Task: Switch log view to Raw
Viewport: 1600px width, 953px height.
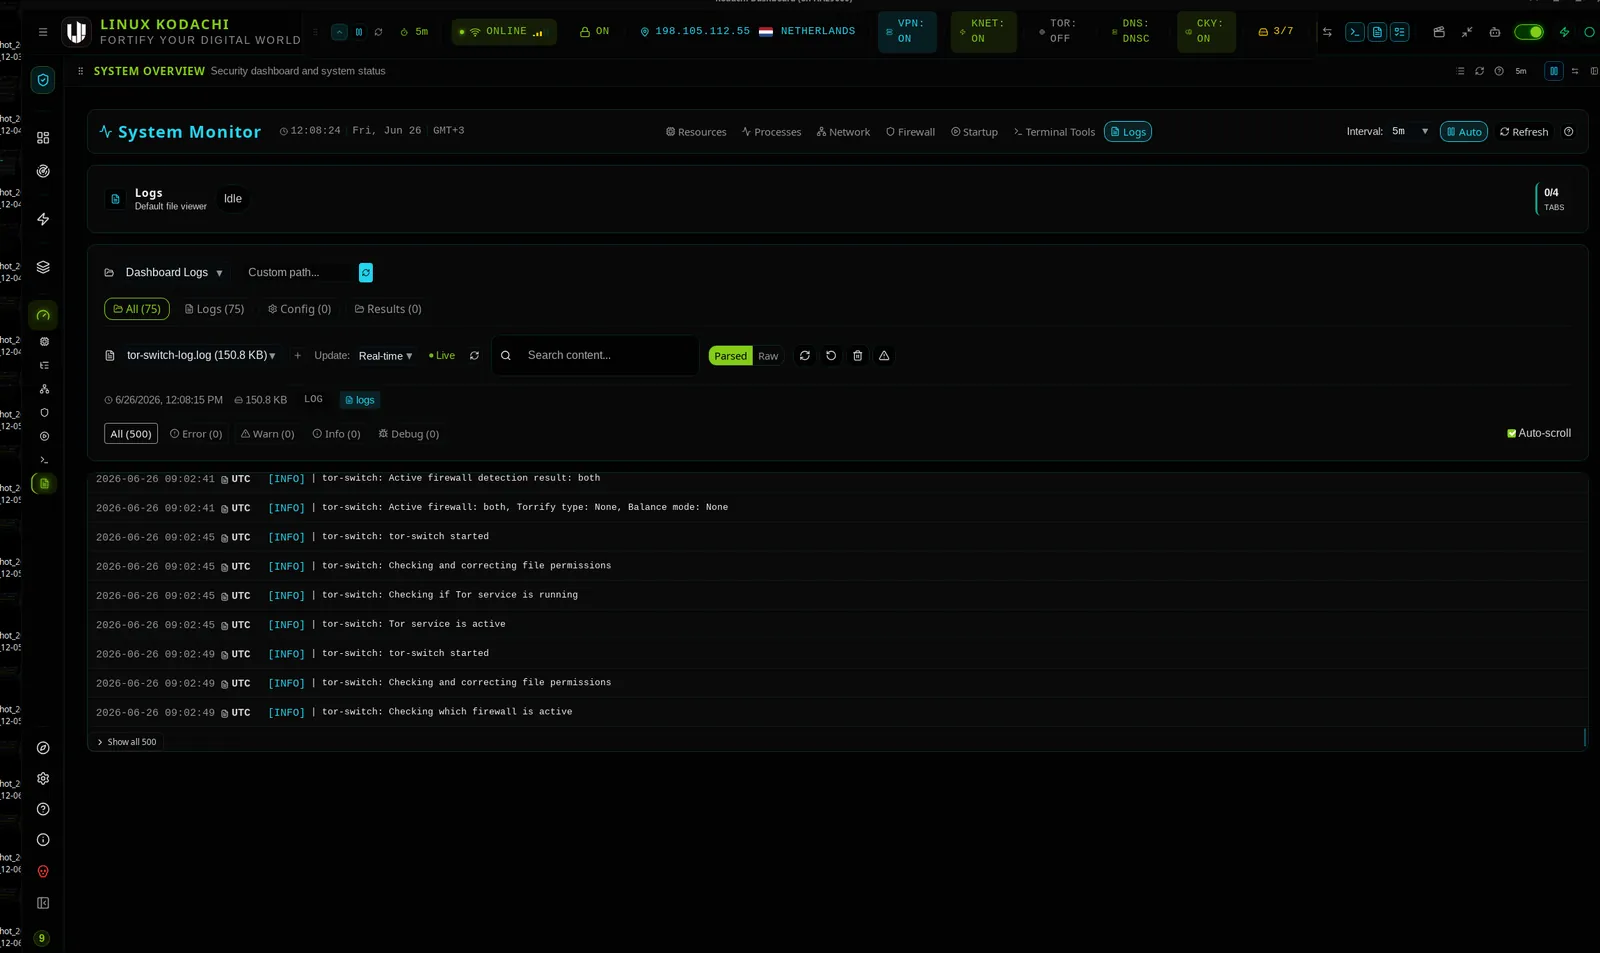Action: [768, 356]
